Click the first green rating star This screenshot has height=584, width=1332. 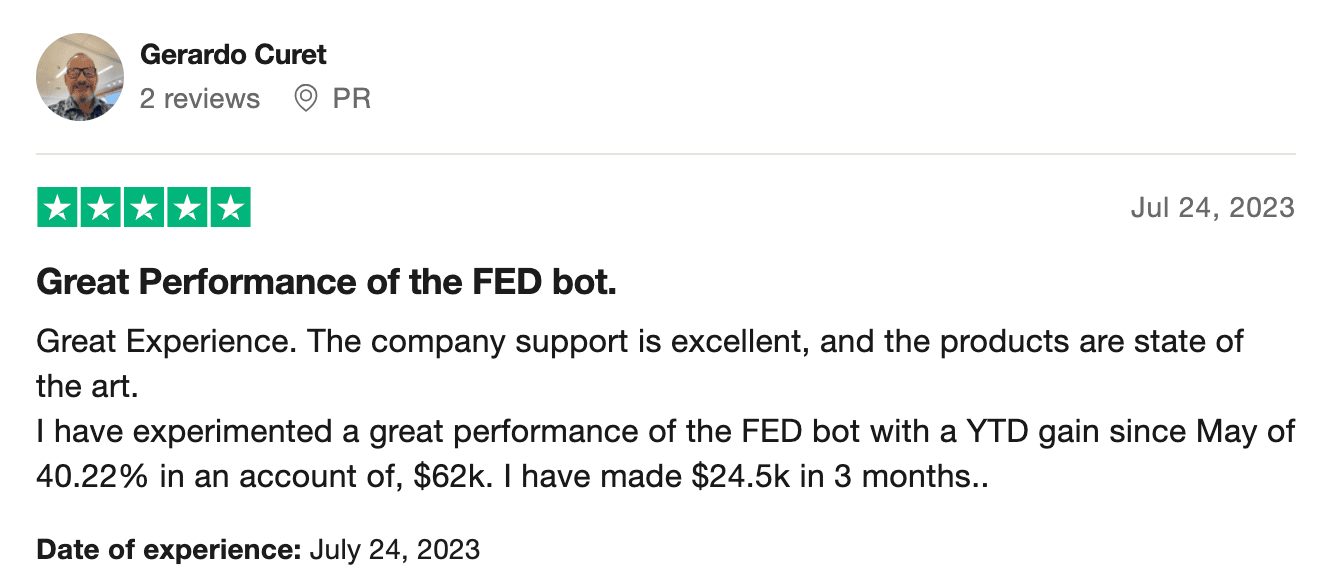click(58, 208)
